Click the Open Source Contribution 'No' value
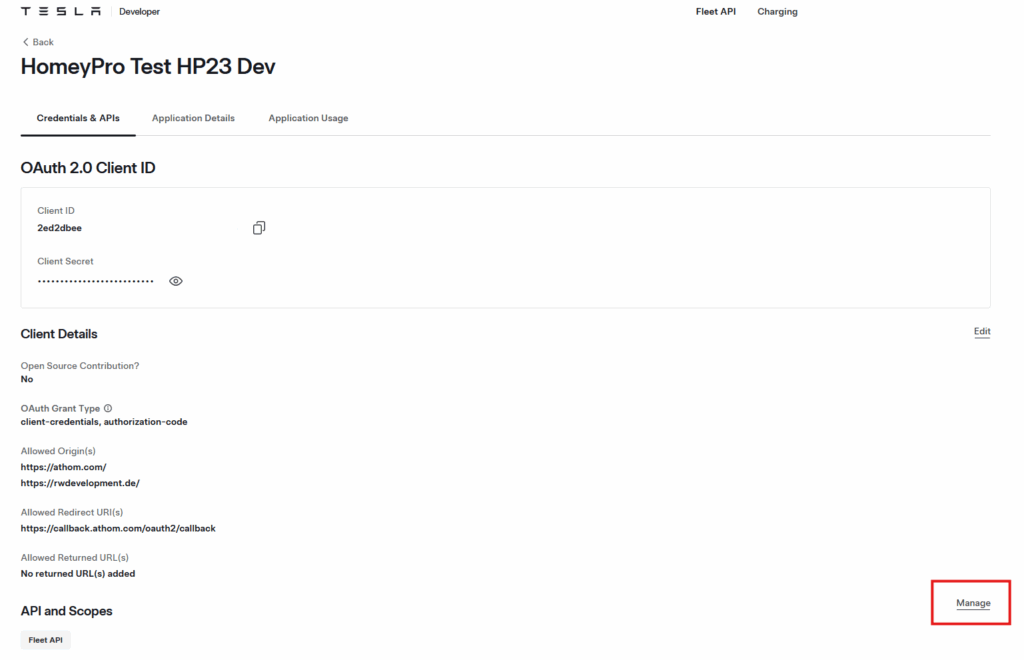This screenshot has width=1024, height=660. click(27, 379)
